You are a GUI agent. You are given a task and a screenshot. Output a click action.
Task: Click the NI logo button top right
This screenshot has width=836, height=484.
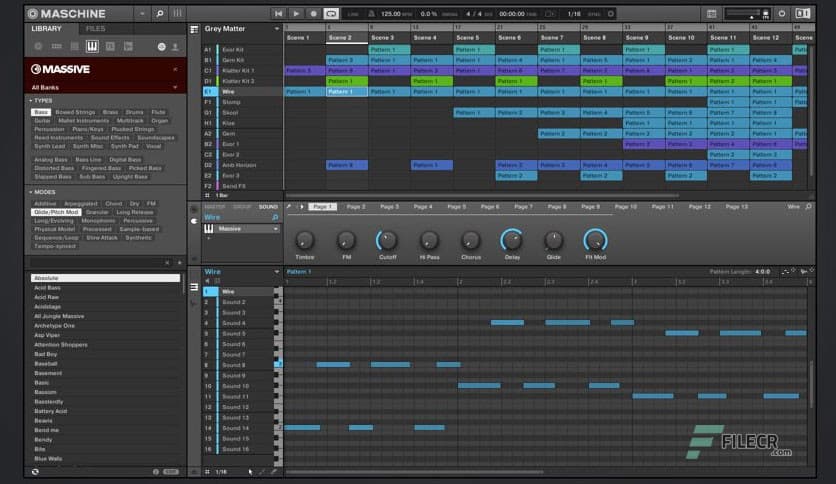(x=803, y=14)
